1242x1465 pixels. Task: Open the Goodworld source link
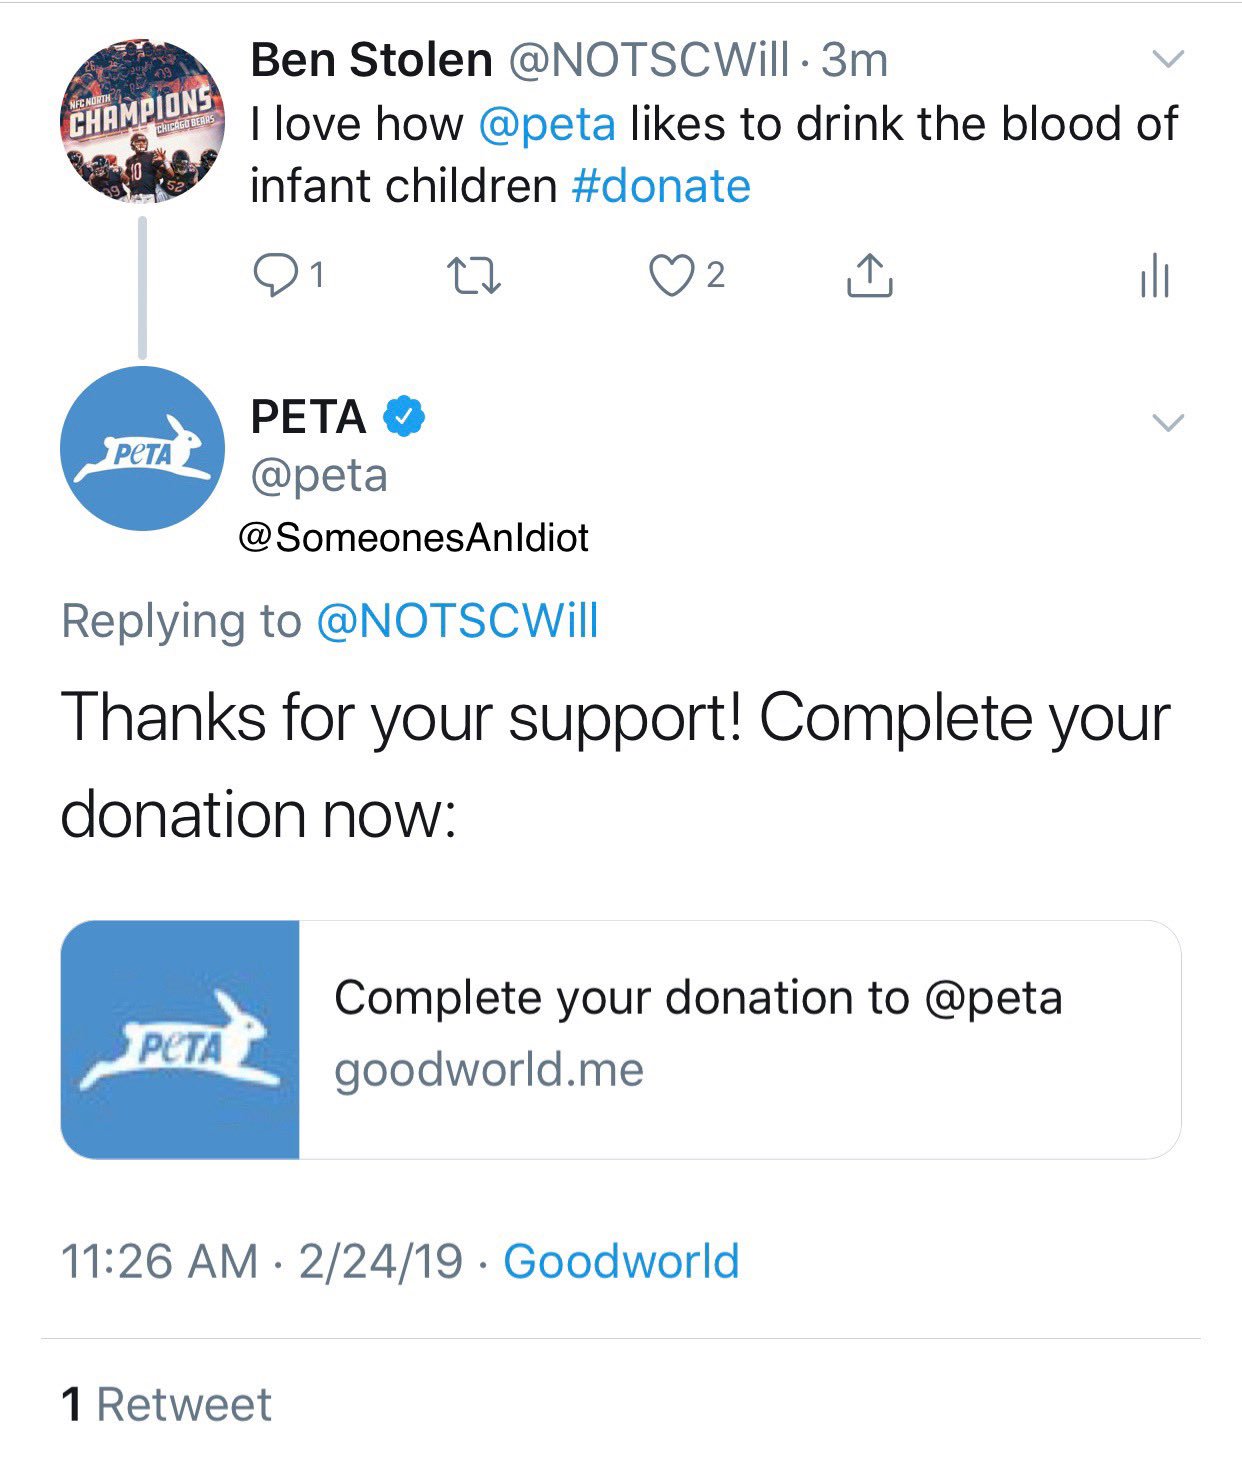(x=621, y=1261)
